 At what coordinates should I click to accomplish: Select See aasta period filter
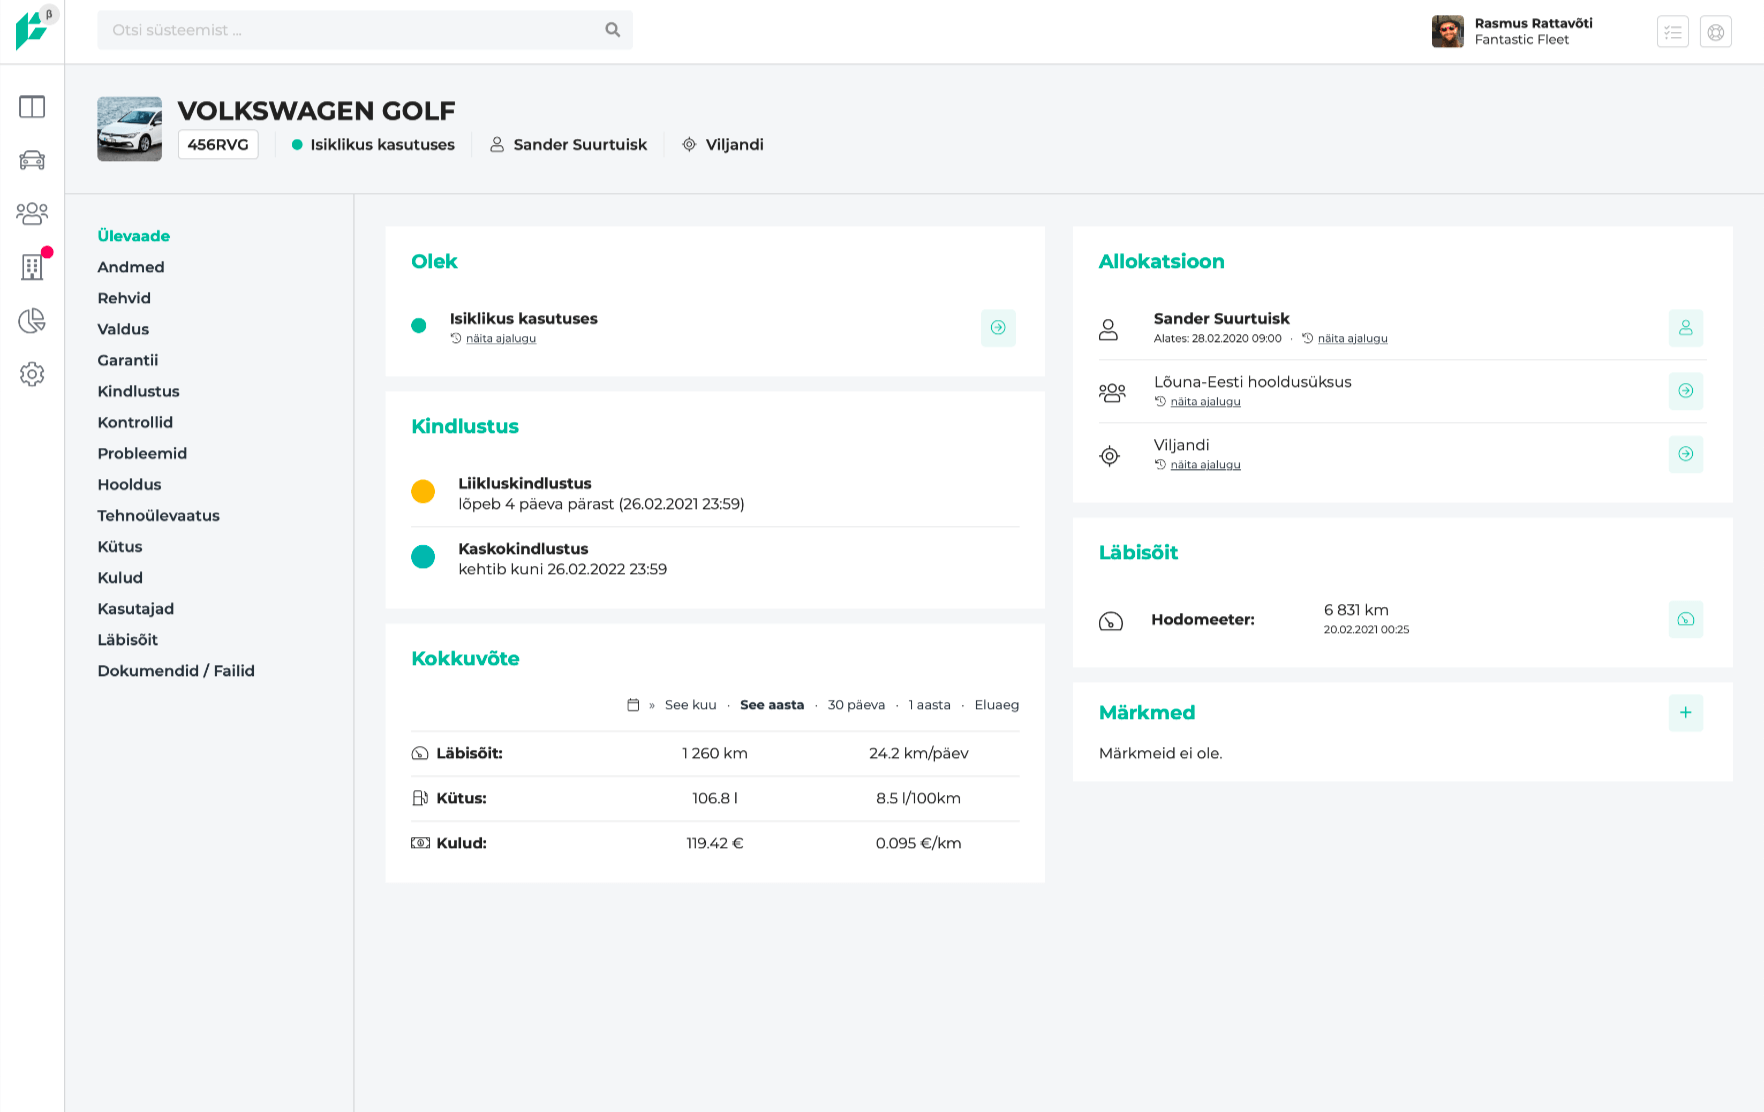coord(772,705)
